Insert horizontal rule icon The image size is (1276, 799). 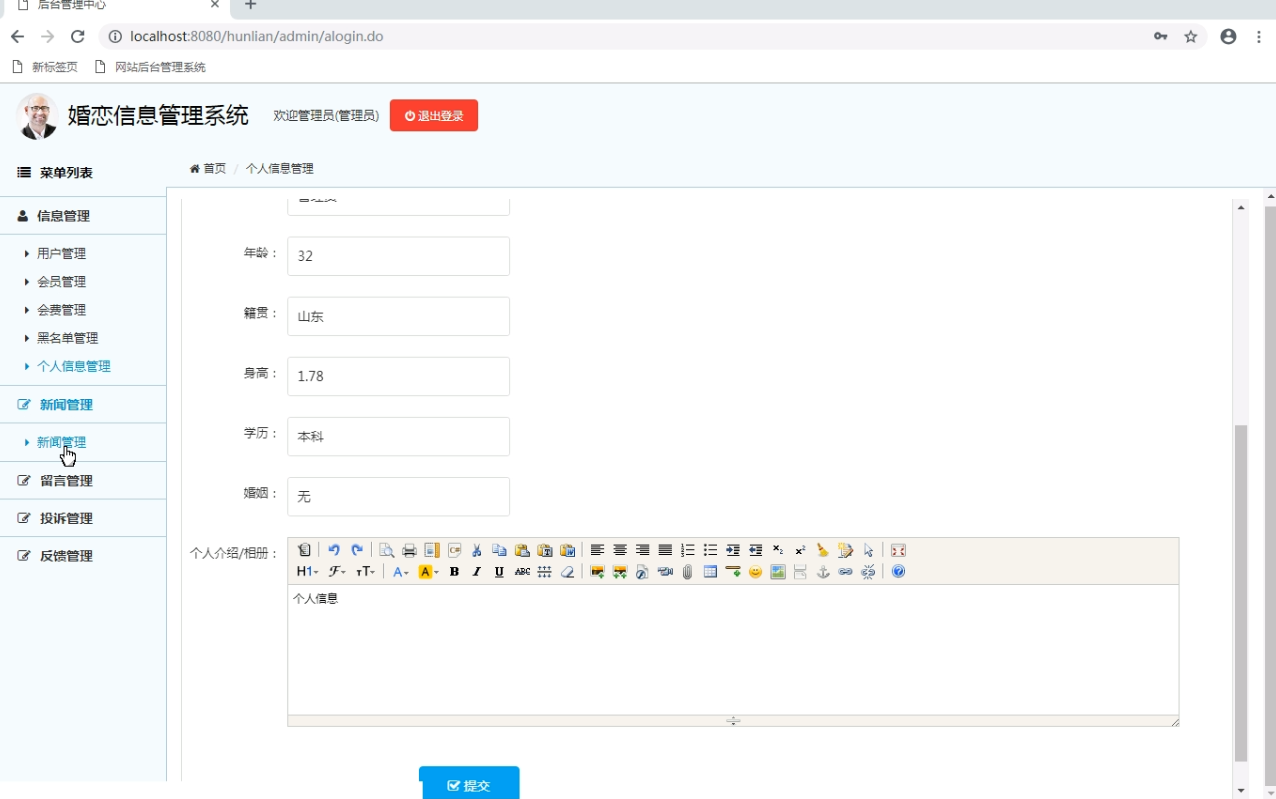pos(733,572)
